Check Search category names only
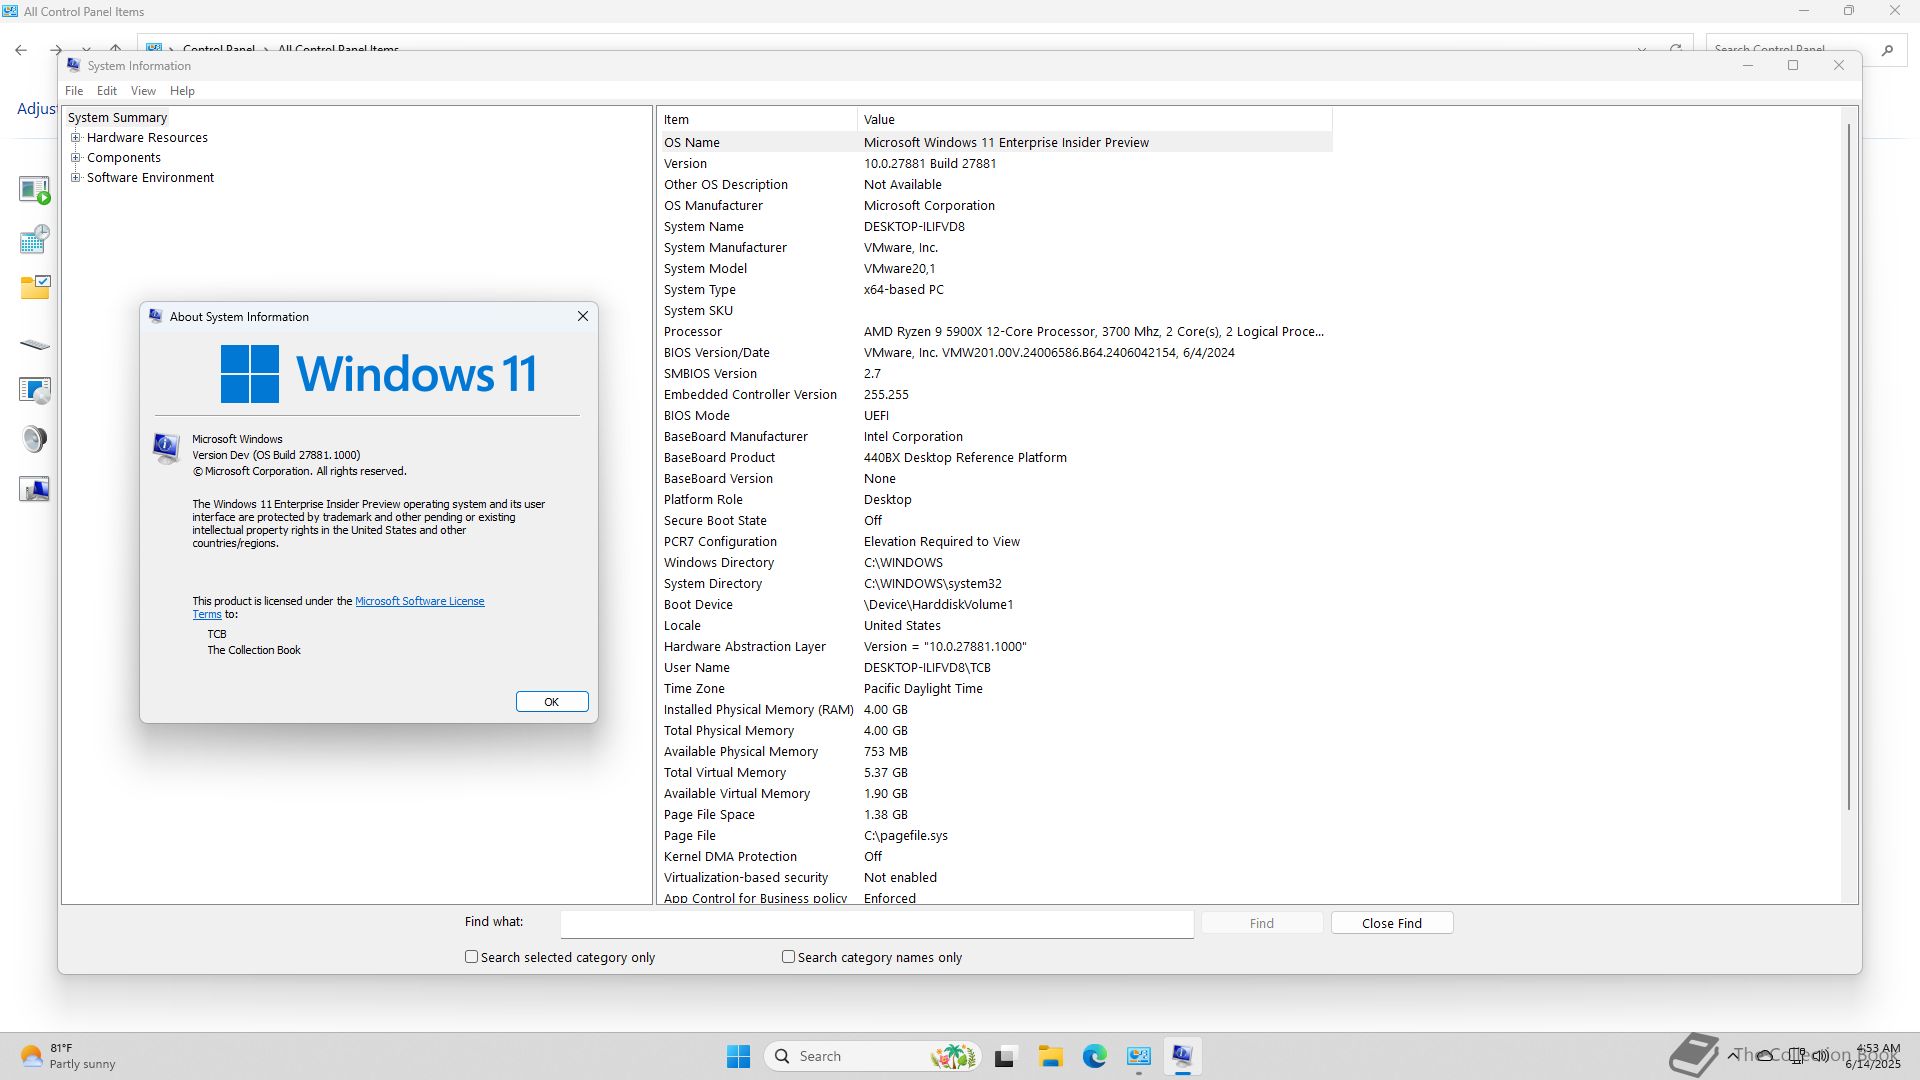 point(789,957)
